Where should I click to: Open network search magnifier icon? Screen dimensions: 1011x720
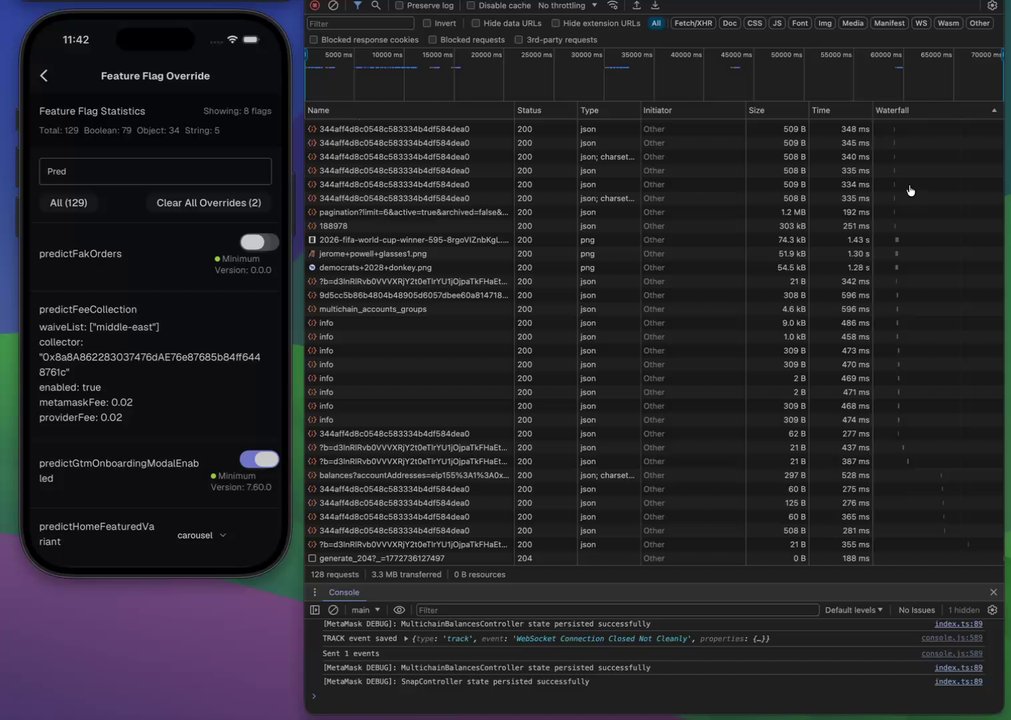coord(376,5)
